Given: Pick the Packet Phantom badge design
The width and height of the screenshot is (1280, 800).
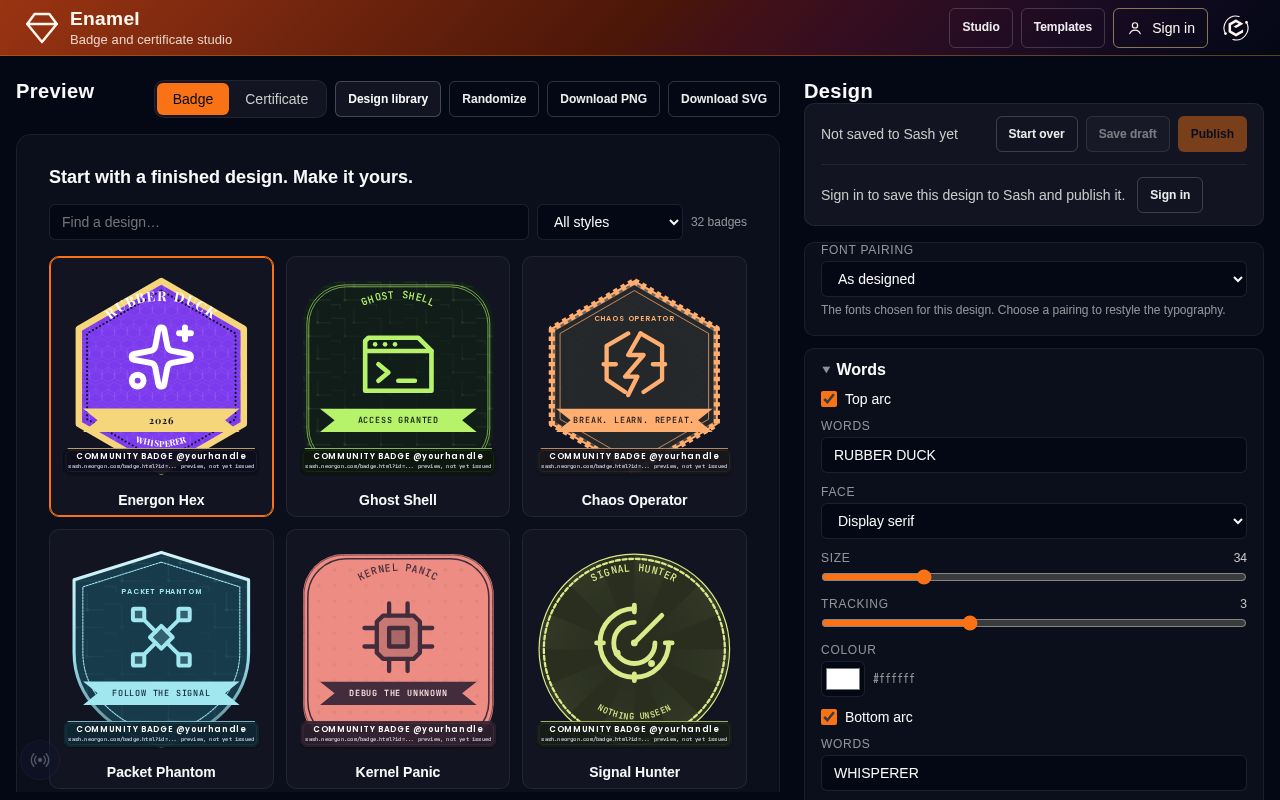Looking at the screenshot, I should (161, 659).
